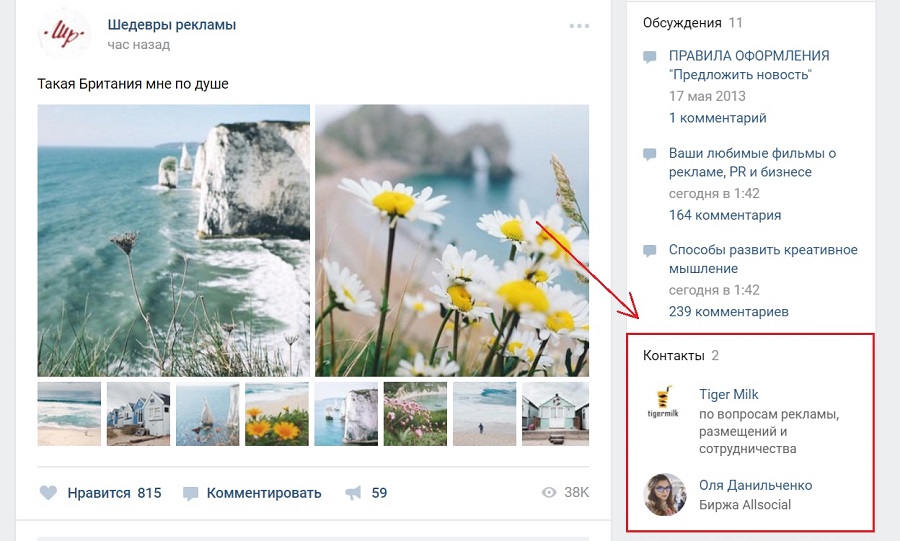
Task: Click the comment speech bubble icon
Action: [191, 493]
